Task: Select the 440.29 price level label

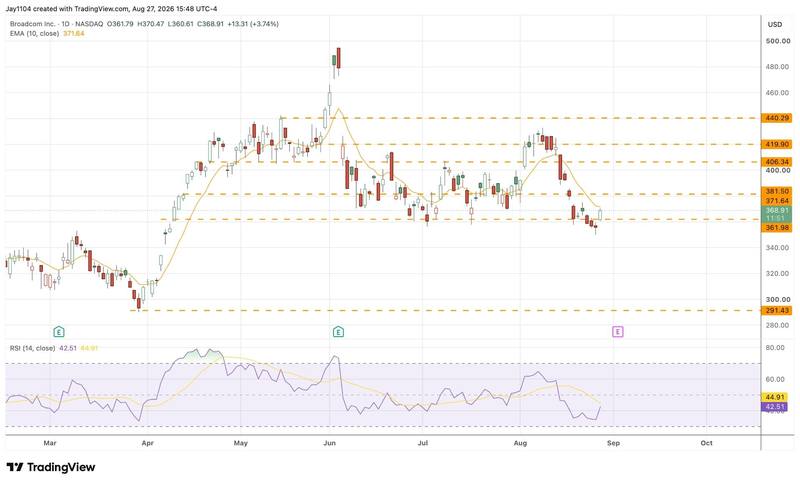Action: [x=777, y=118]
